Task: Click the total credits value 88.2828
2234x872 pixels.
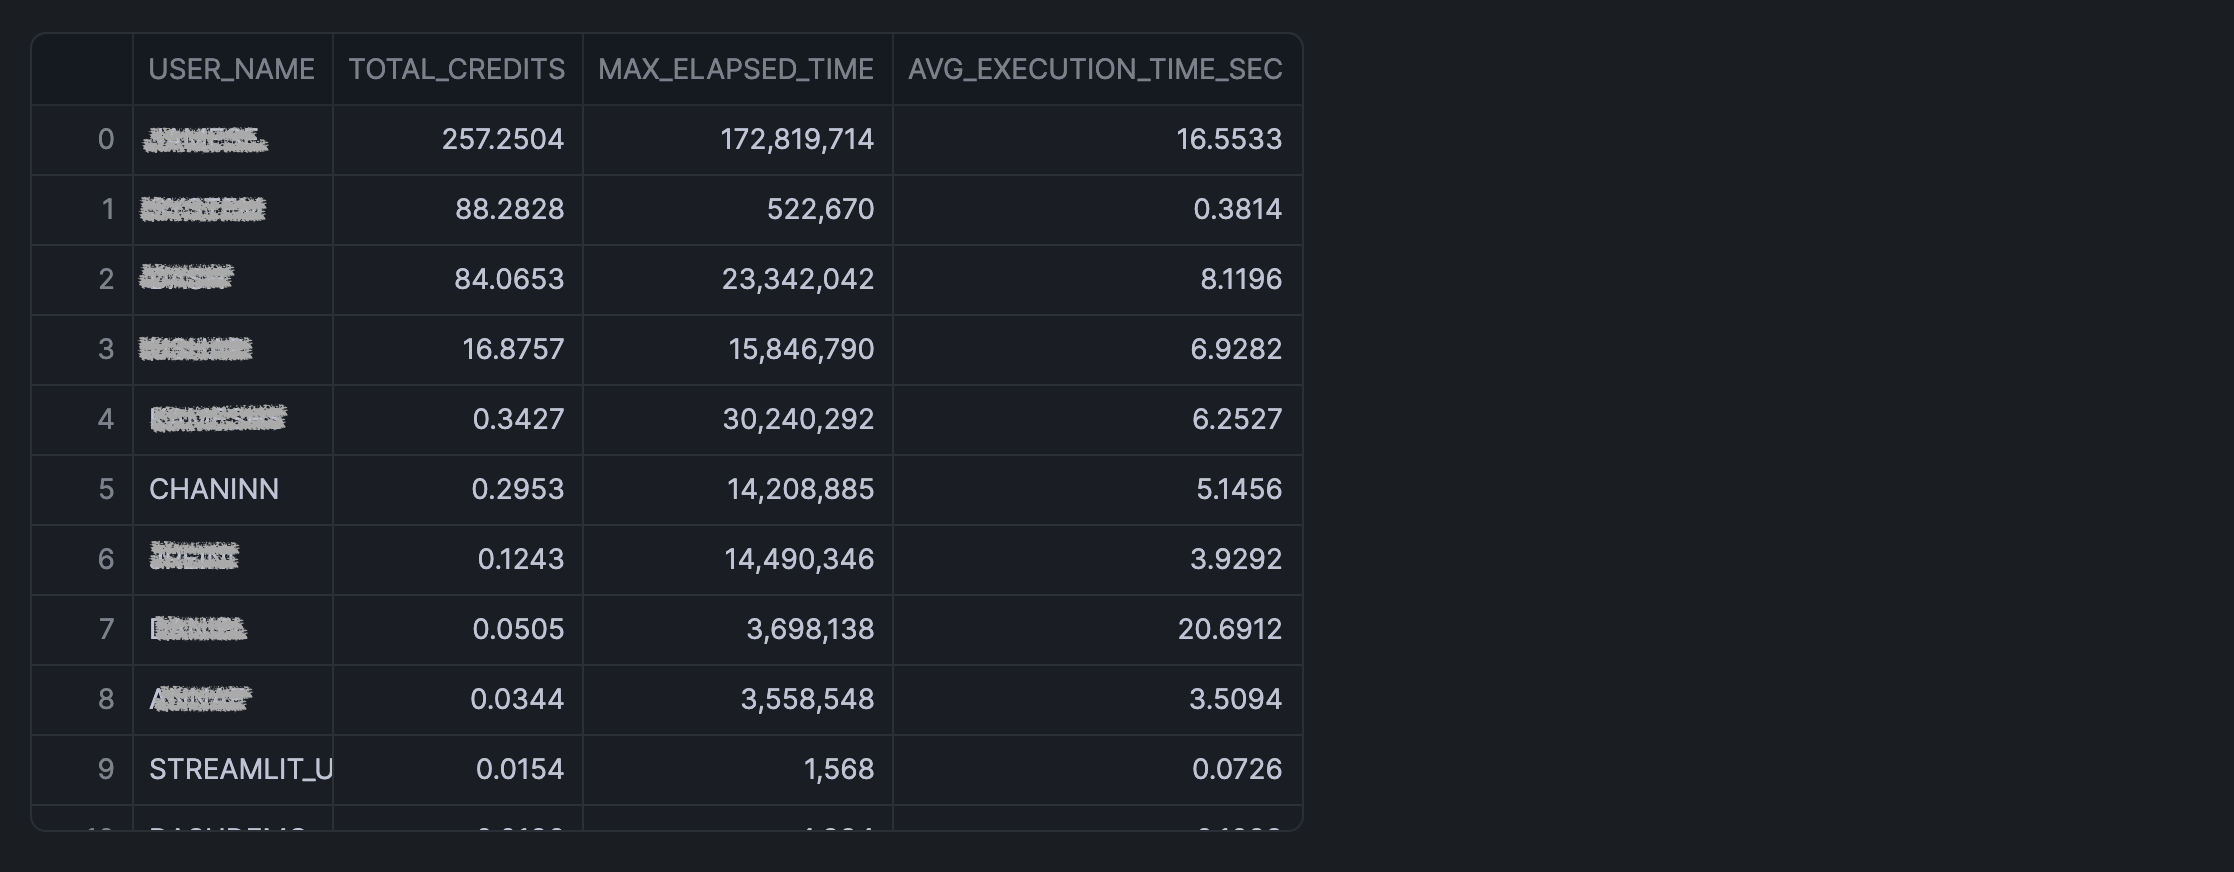Action: click(509, 209)
